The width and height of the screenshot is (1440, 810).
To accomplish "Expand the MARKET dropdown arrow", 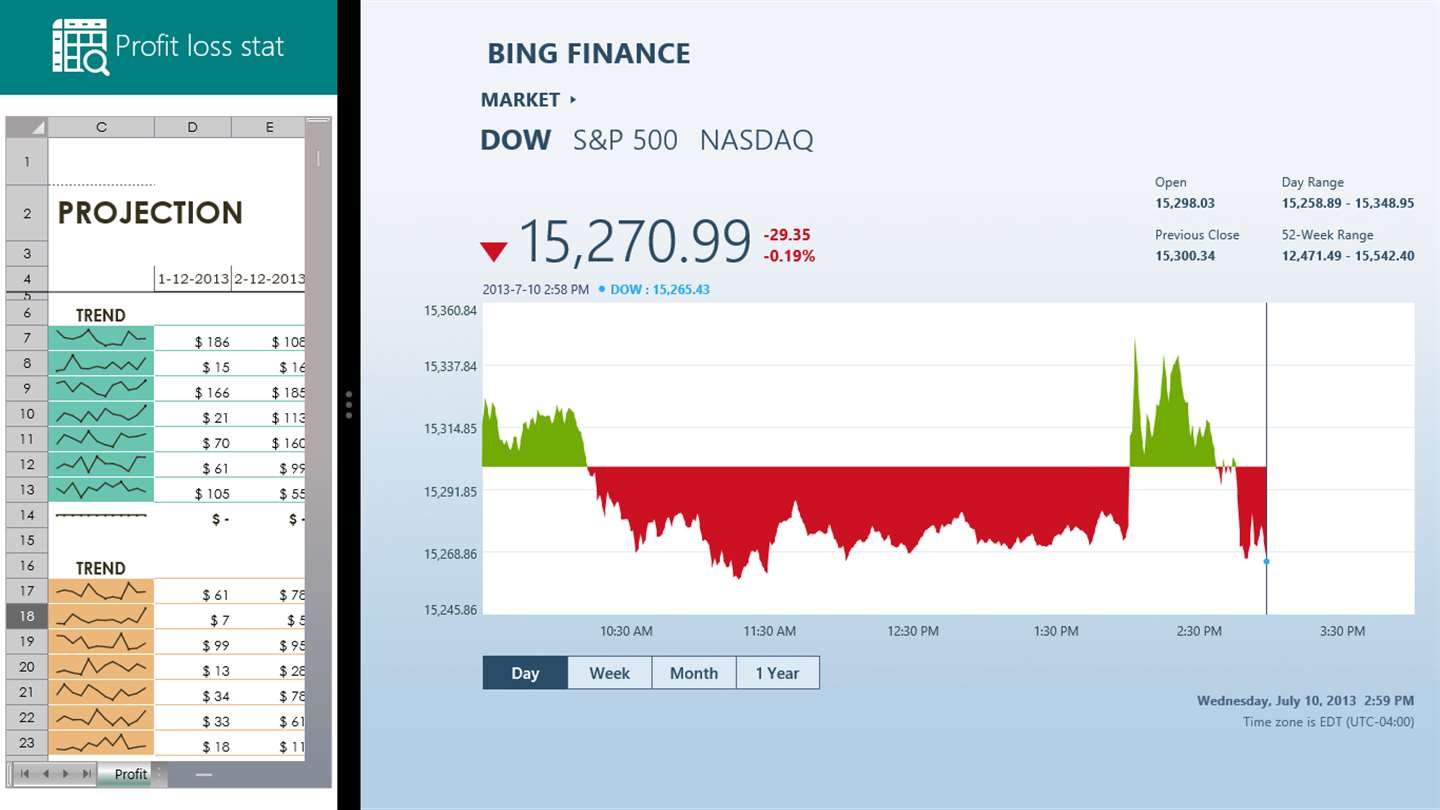I will point(573,100).
